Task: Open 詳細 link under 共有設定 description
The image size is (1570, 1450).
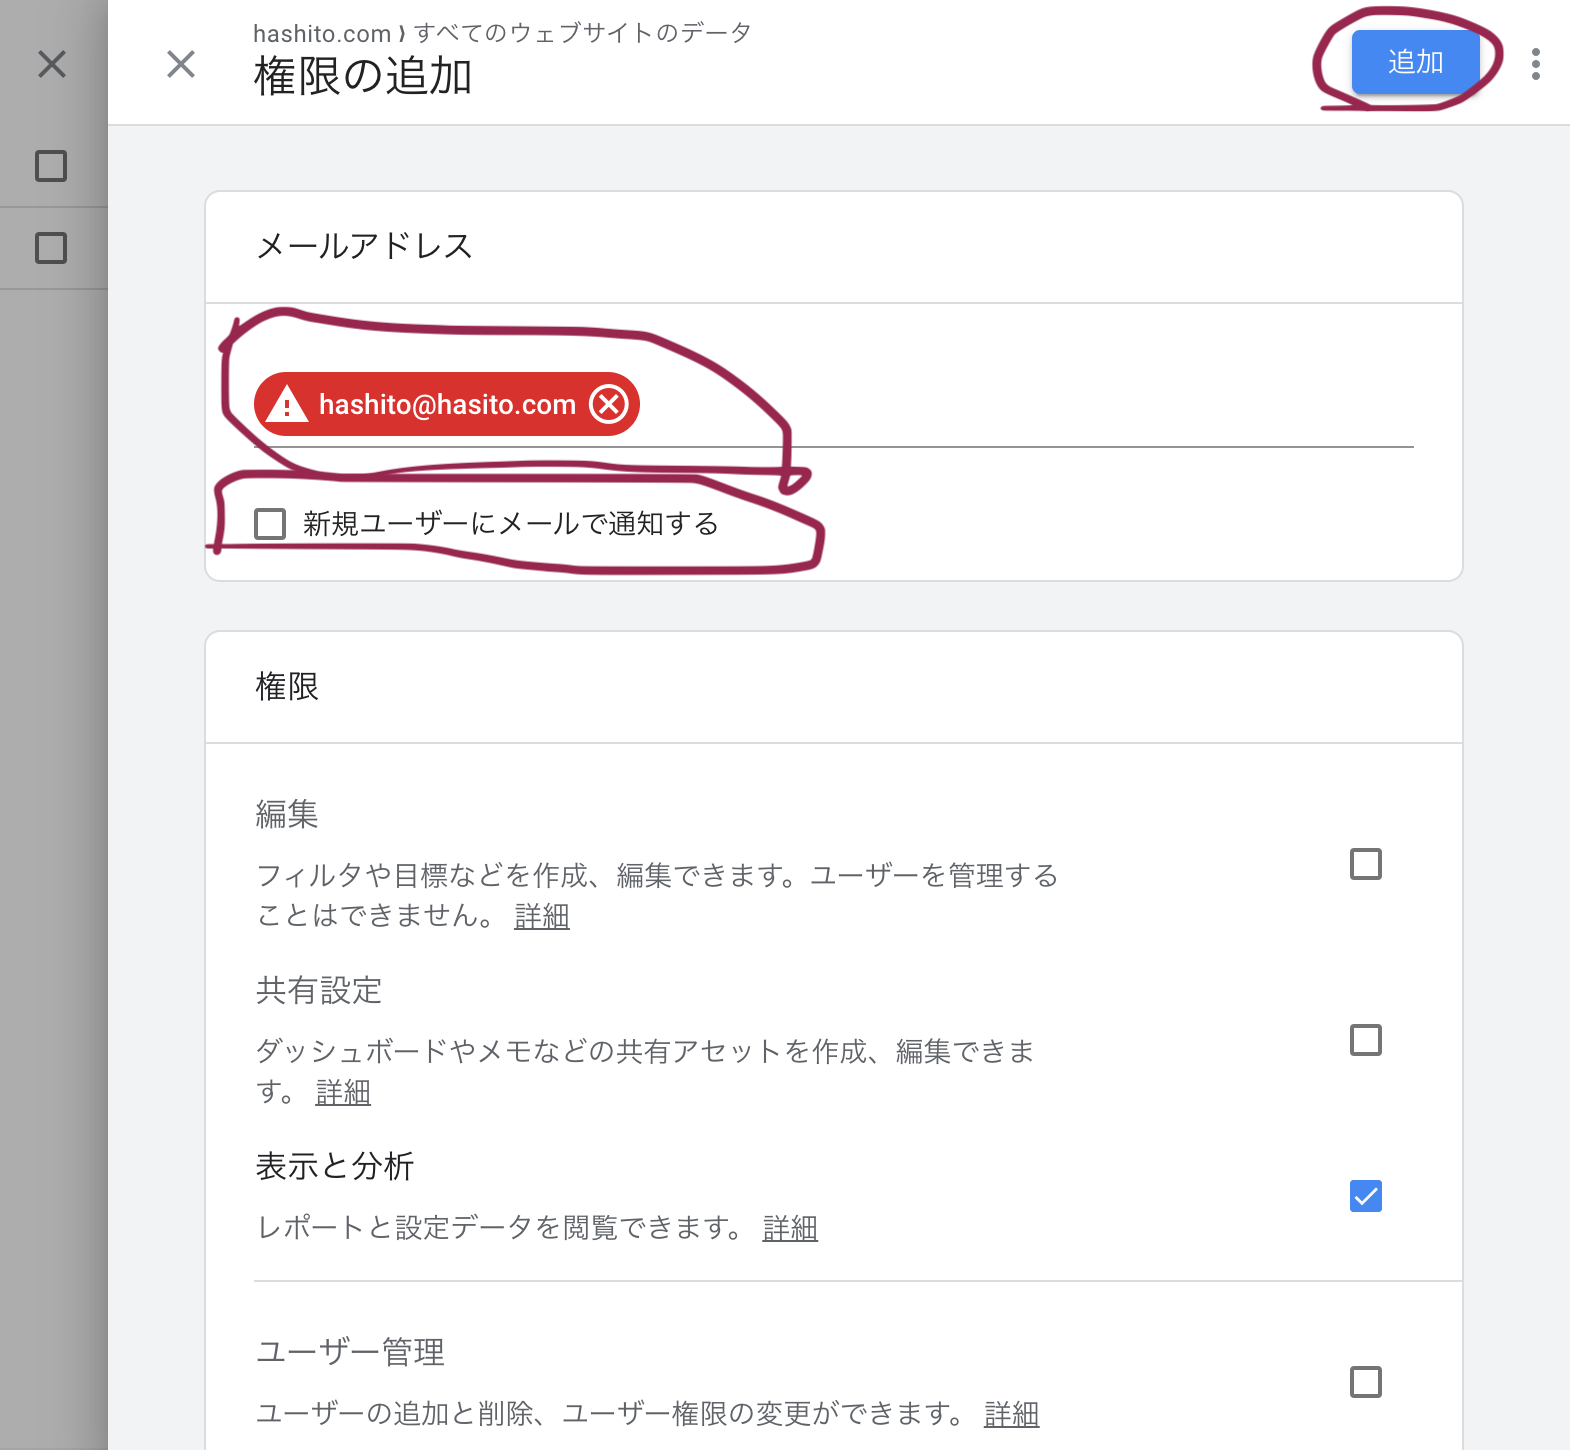Action: click(343, 1092)
